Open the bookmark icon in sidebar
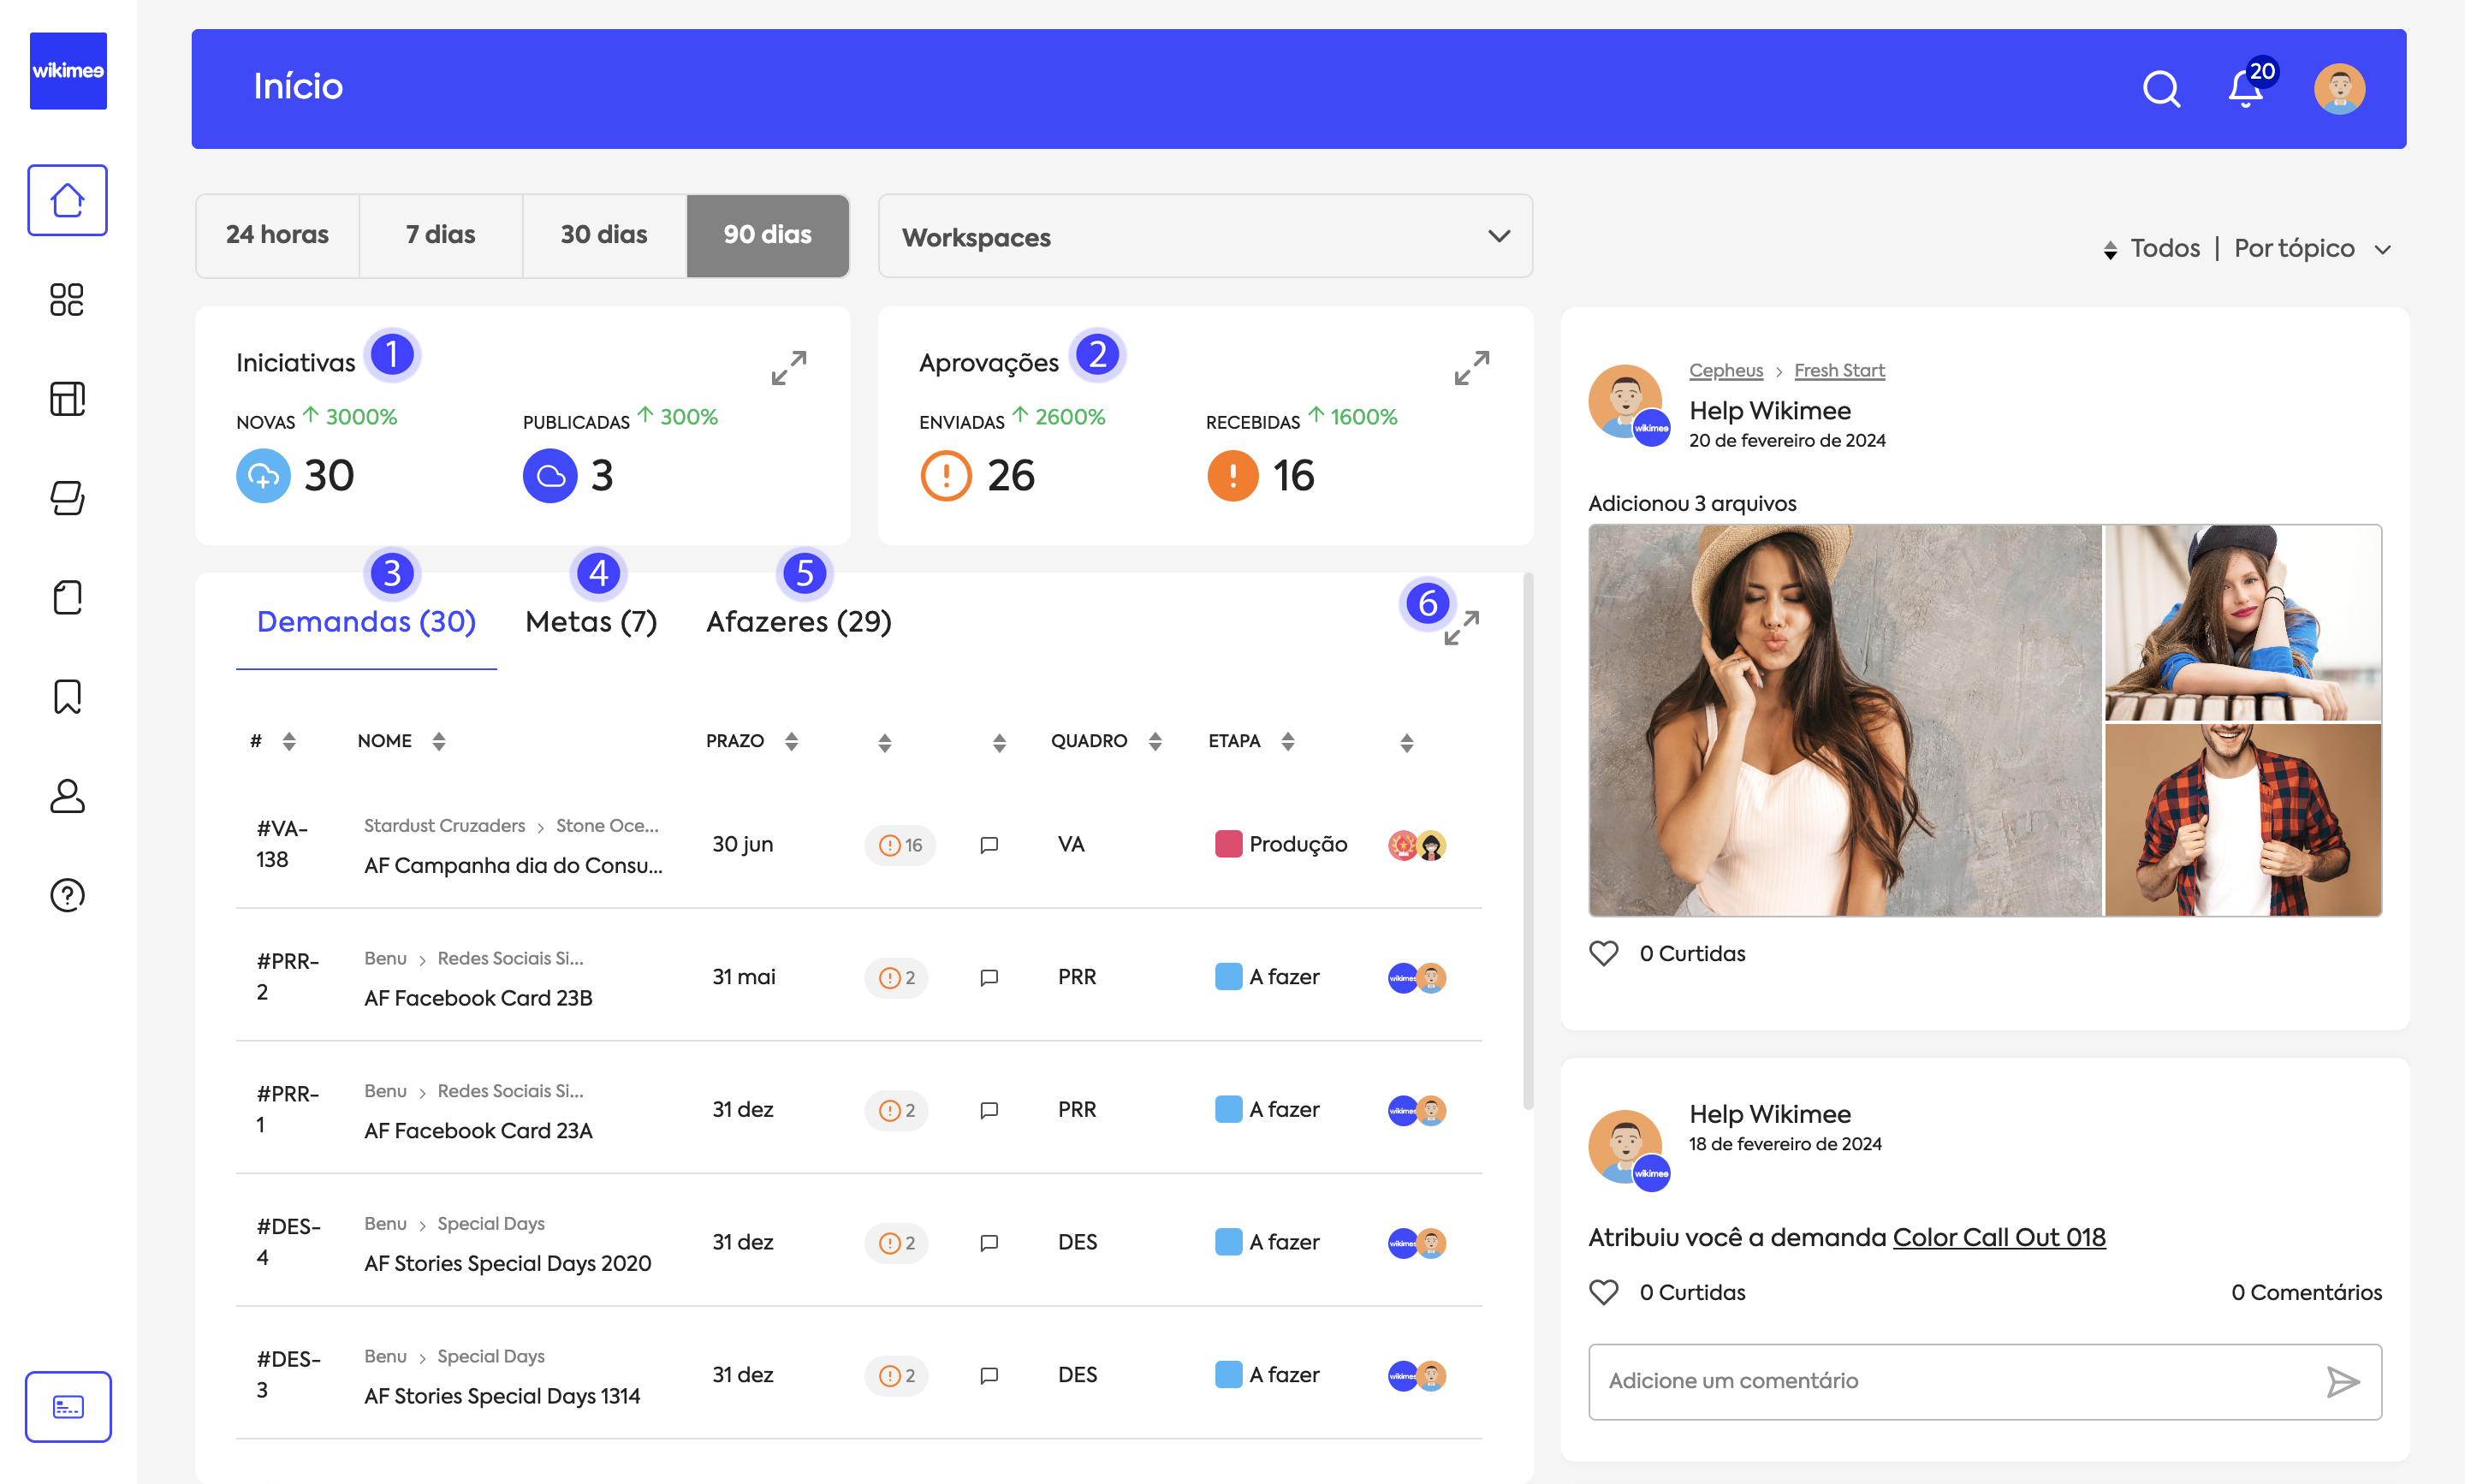Image resolution: width=2465 pixels, height=1484 pixels. [x=67, y=696]
